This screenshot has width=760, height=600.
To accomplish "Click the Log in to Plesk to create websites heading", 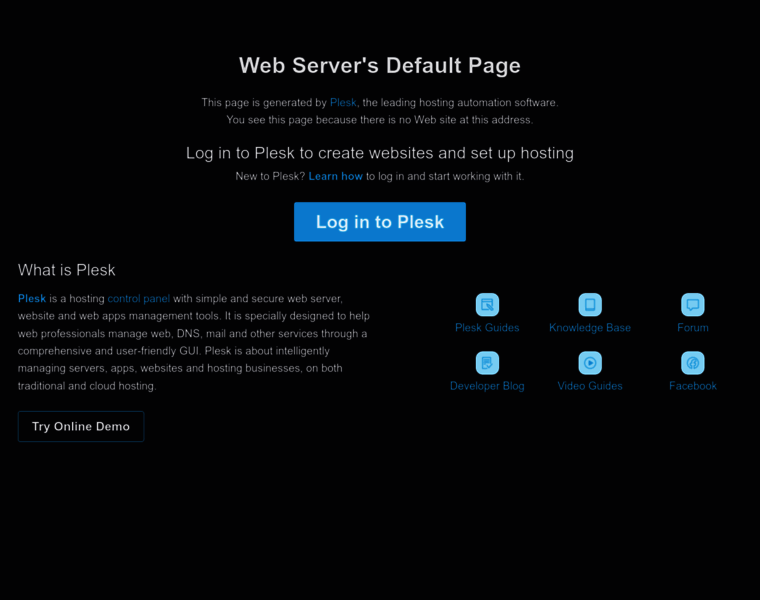I will coord(380,153).
